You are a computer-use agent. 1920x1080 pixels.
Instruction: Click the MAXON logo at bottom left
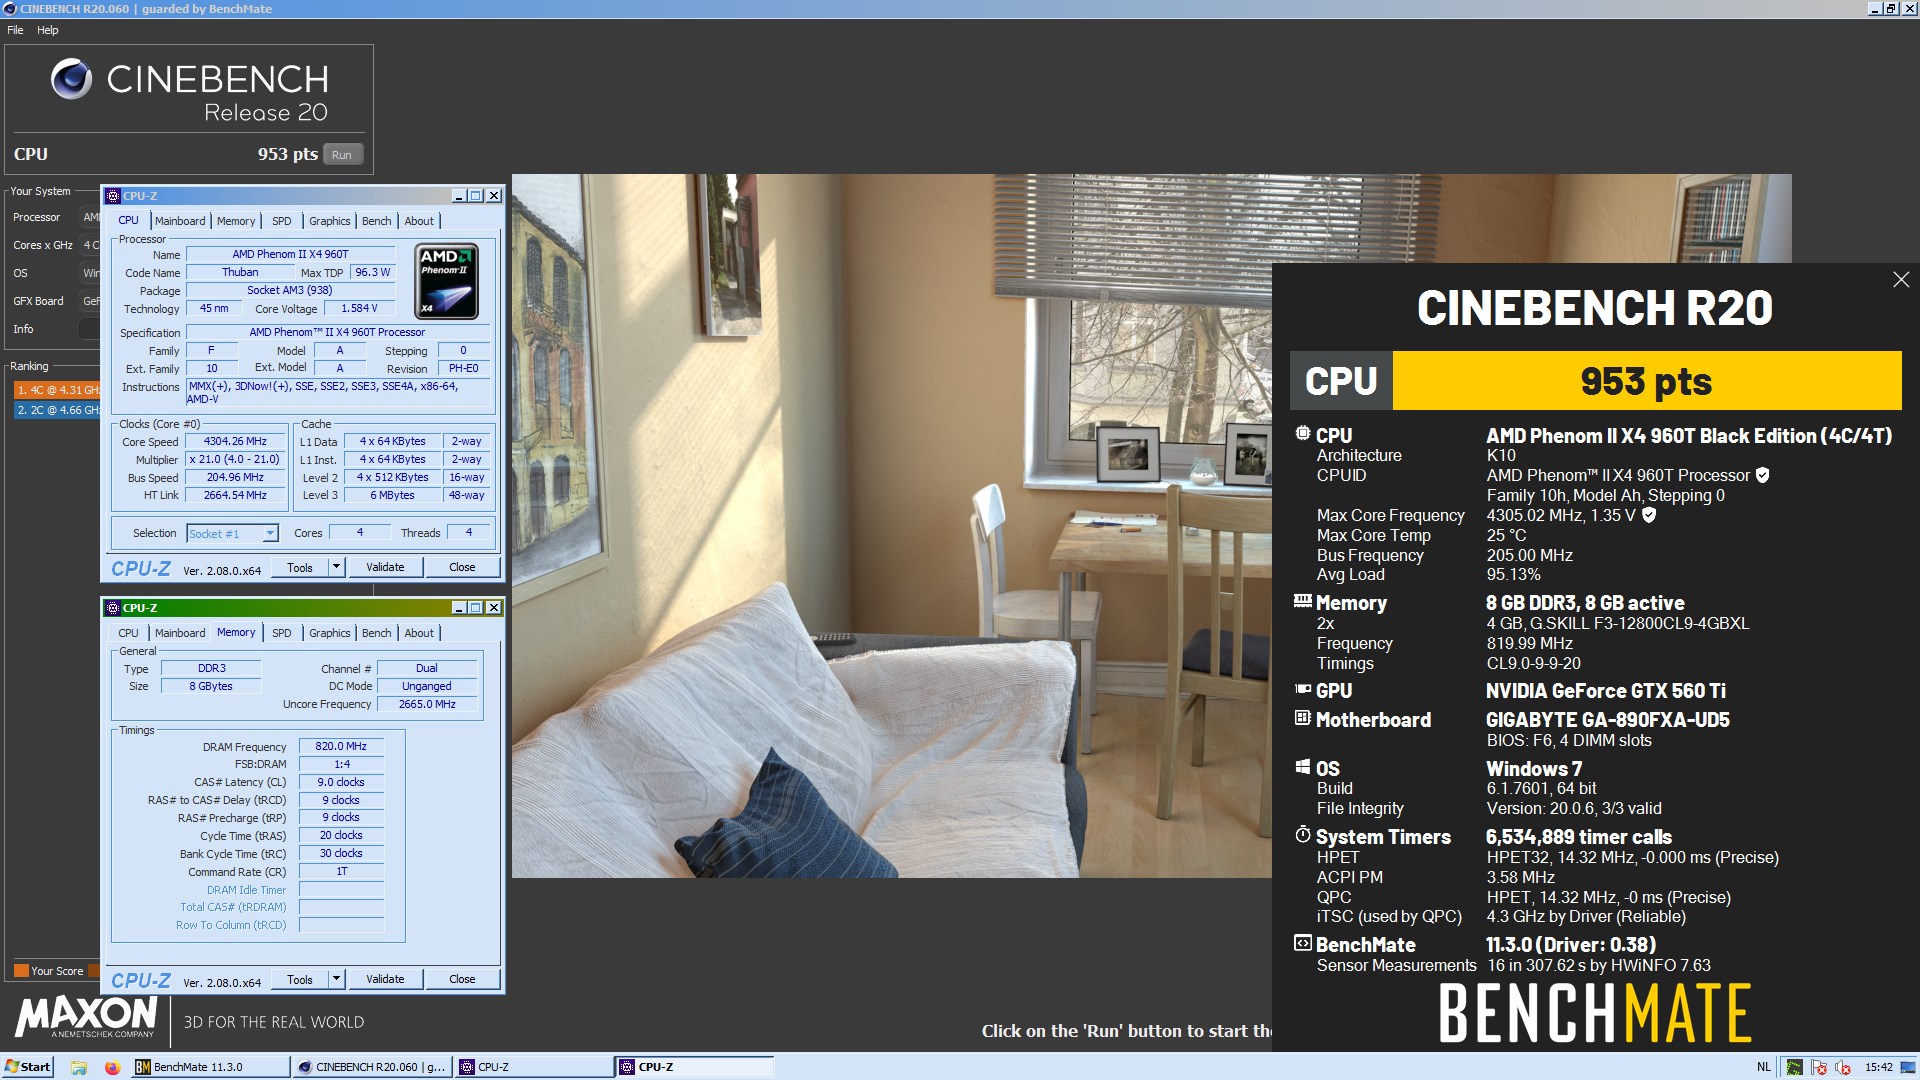pyautogui.click(x=86, y=1017)
